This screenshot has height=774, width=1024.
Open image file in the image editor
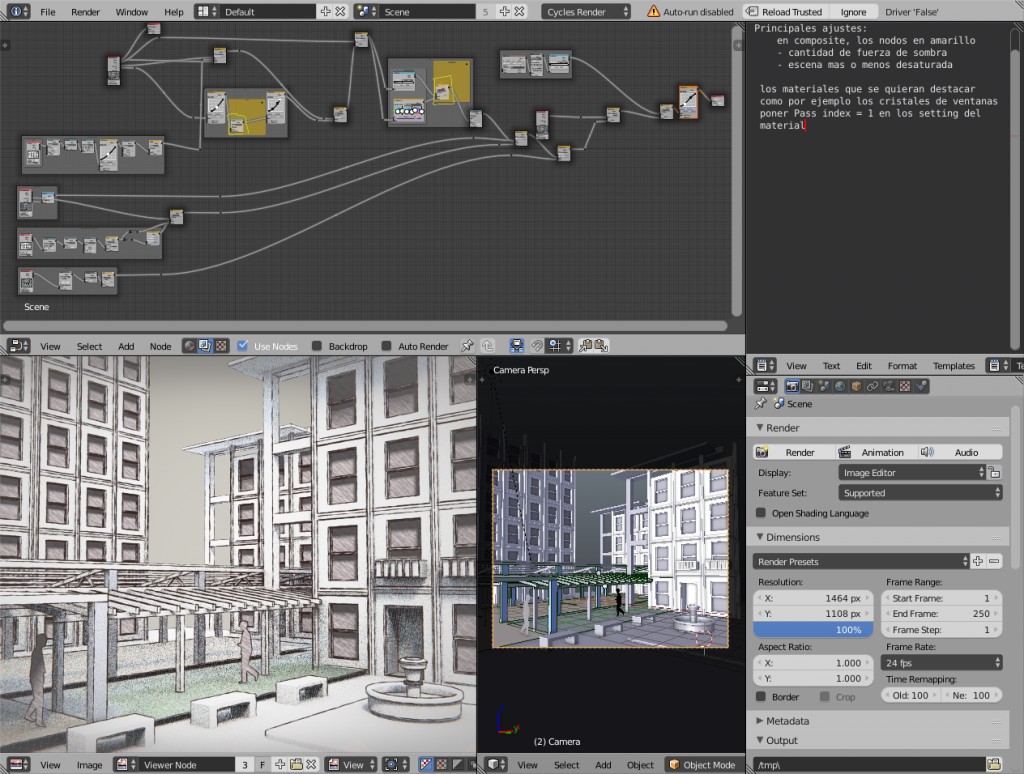[x=297, y=765]
